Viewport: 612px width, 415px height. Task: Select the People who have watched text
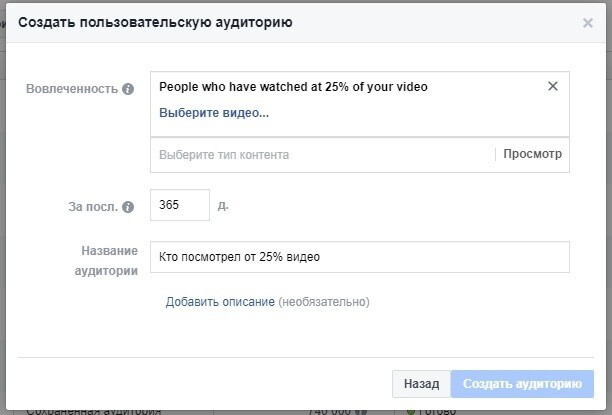click(293, 87)
